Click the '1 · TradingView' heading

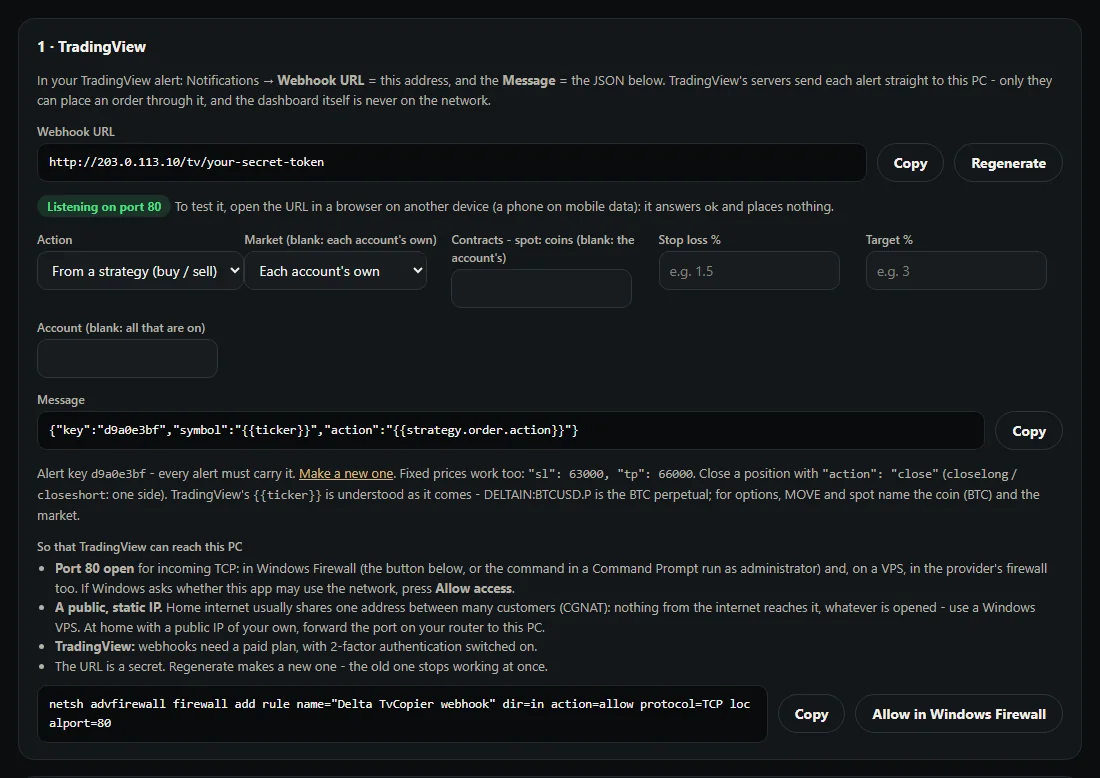coord(91,47)
